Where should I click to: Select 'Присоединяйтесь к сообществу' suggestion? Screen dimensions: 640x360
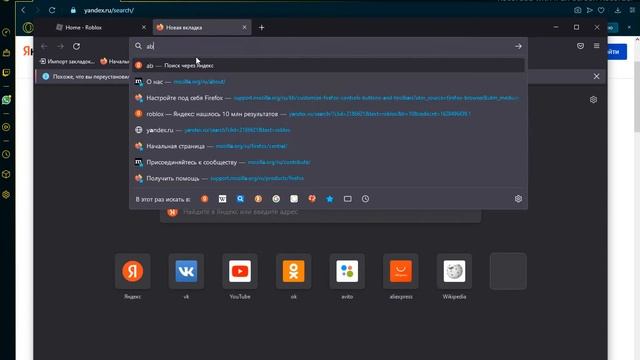coord(328,162)
